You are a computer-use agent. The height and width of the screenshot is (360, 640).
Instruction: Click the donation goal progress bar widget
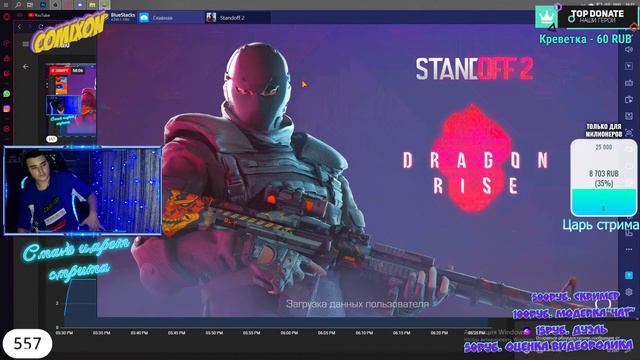(604, 178)
